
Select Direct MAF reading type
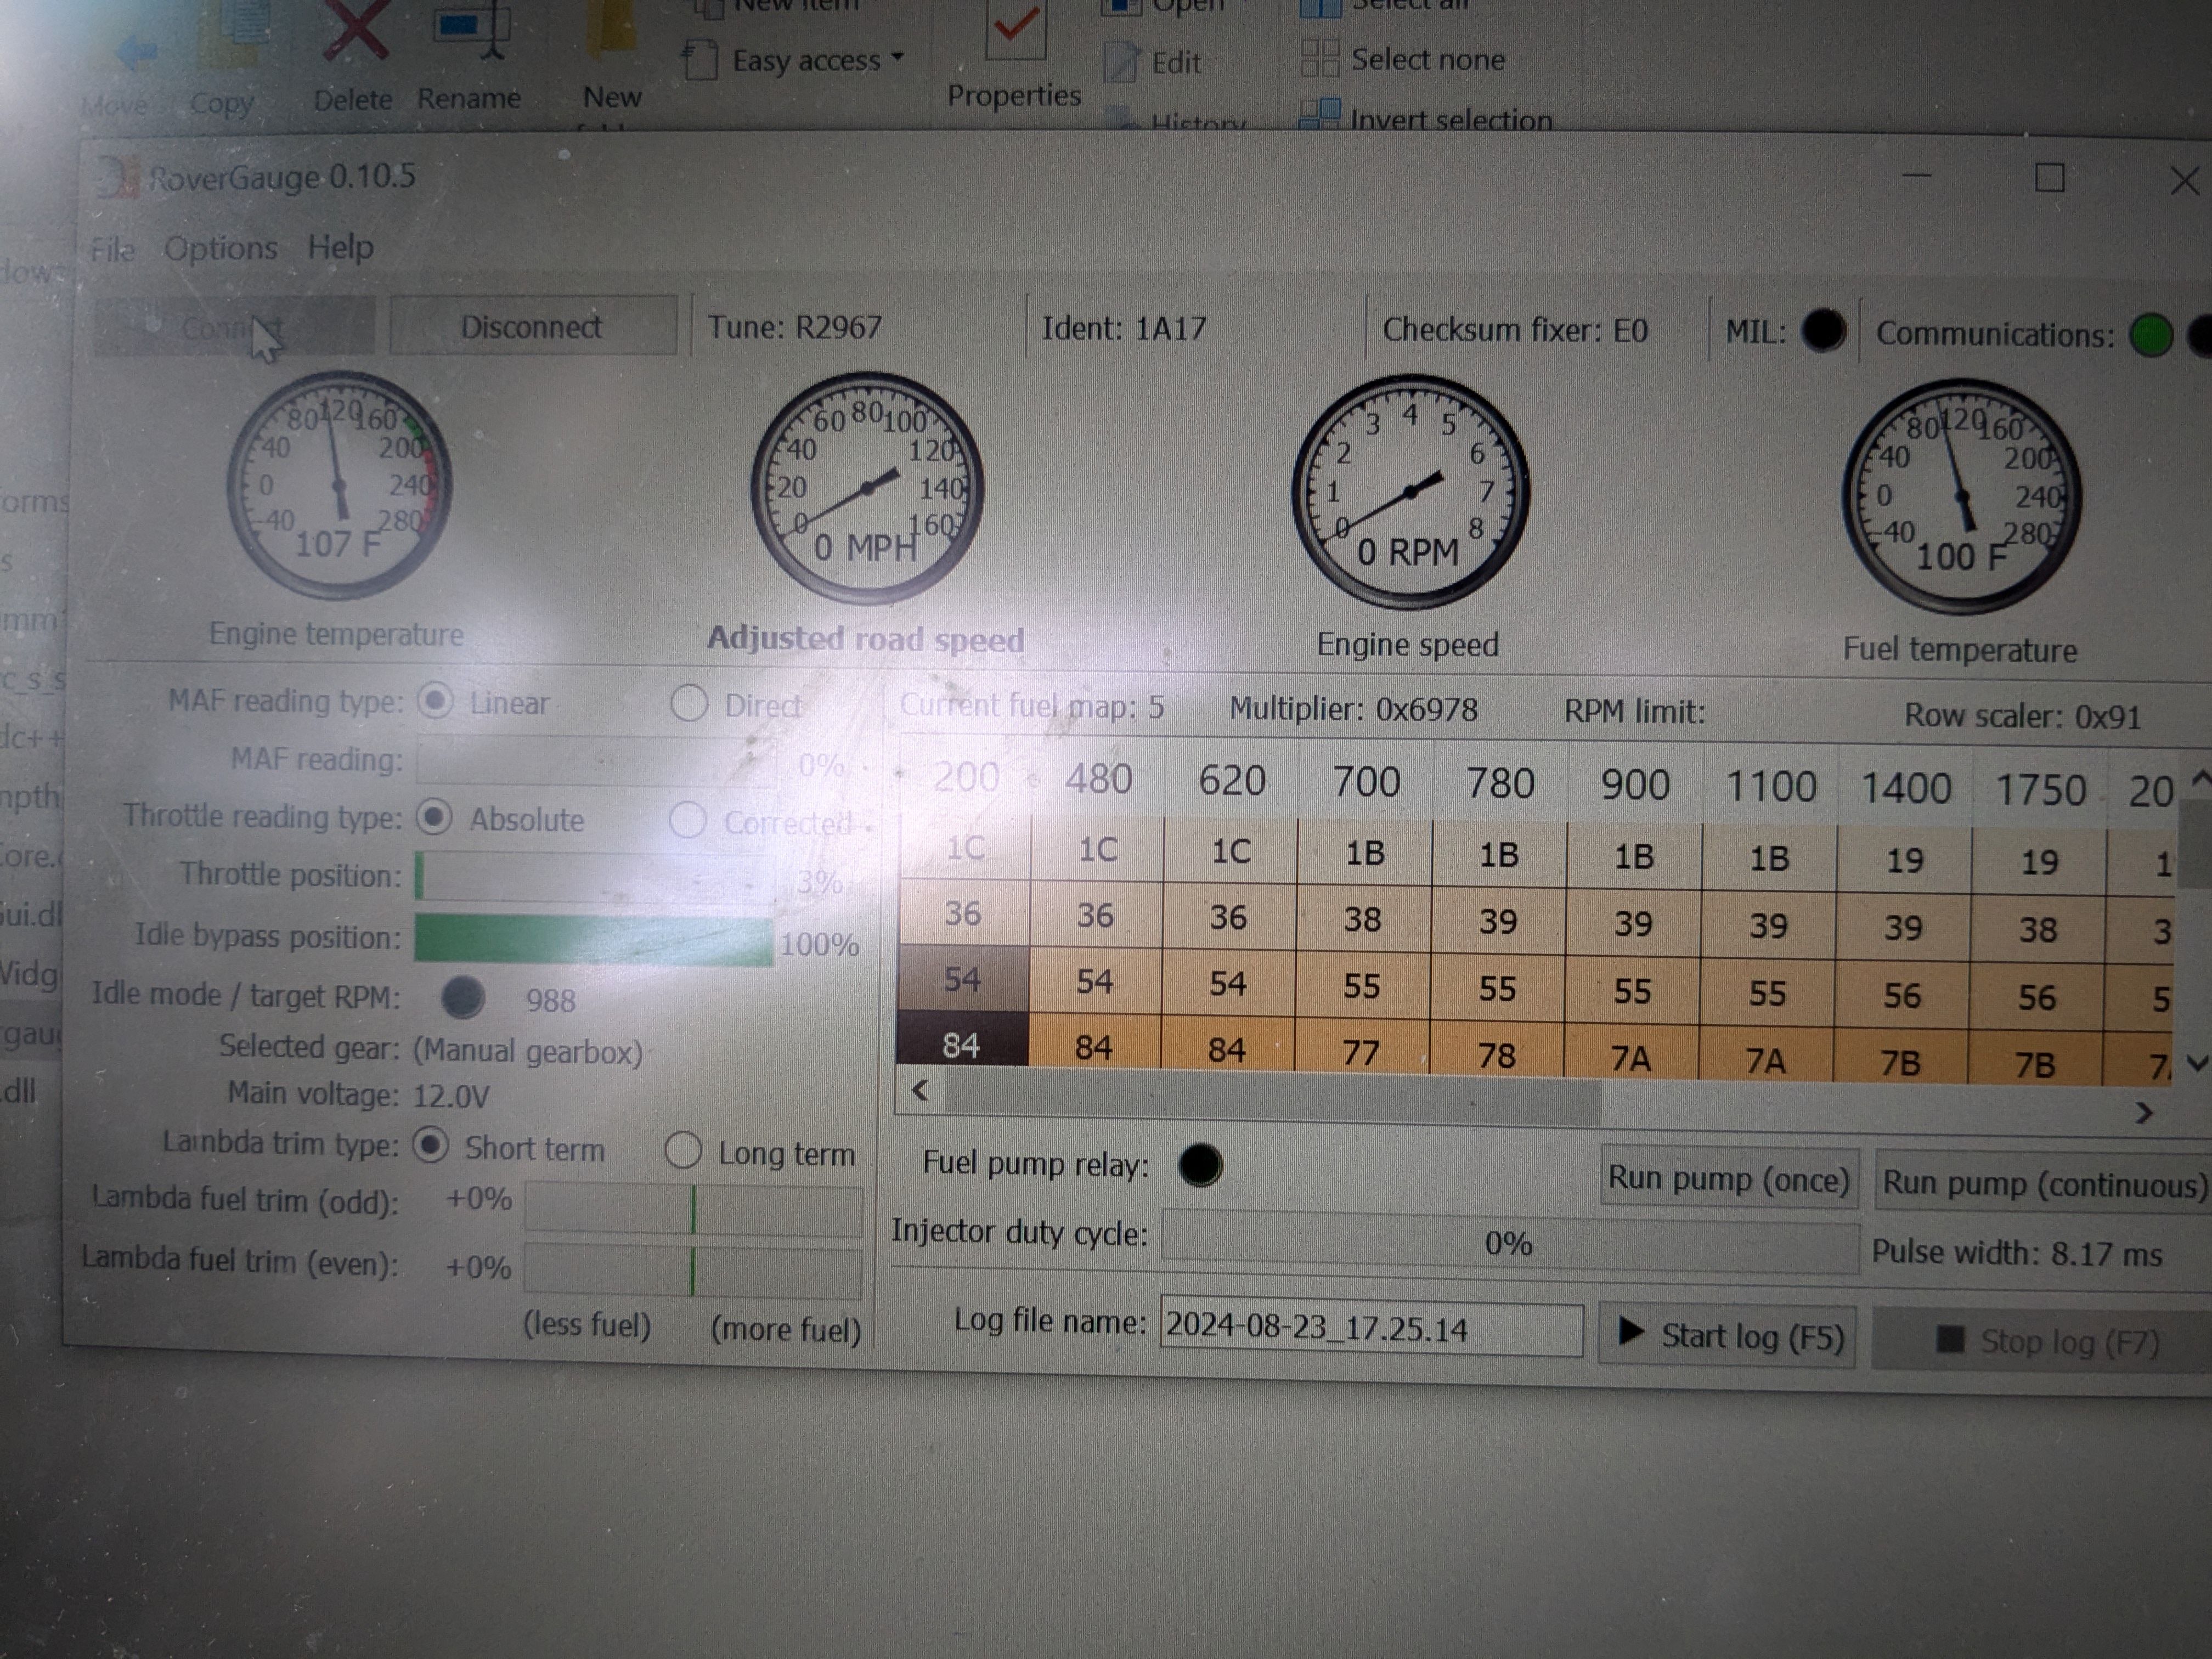tap(689, 703)
